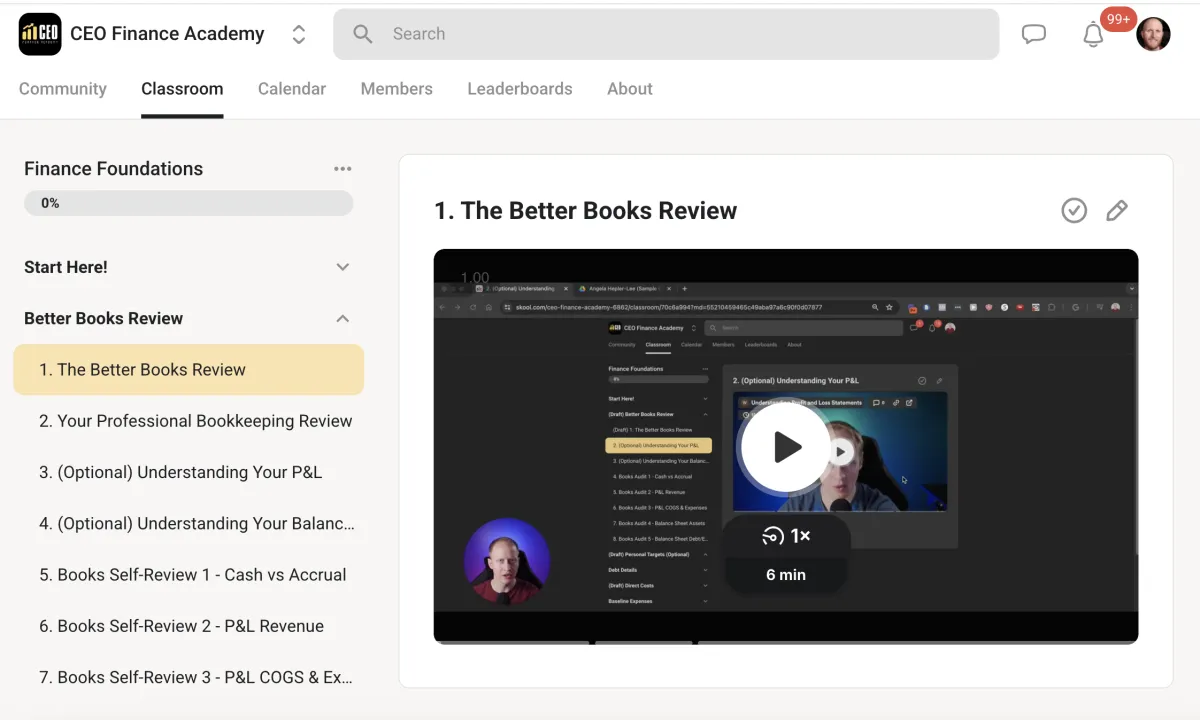Change the 1× playback speed
The image size is (1200, 720).
pyautogui.click(x=786, y=536)
